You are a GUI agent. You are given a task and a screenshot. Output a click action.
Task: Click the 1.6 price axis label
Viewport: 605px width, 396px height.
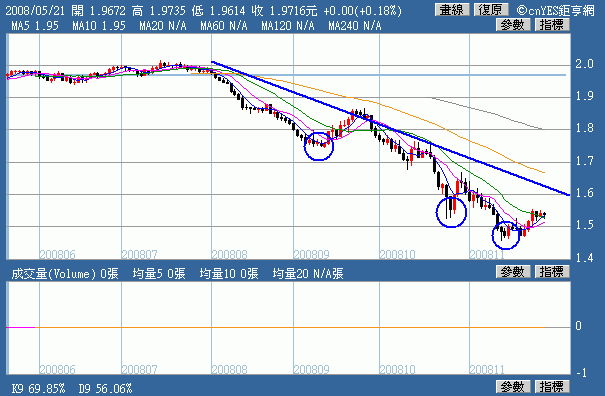click(x=584, y=193)
